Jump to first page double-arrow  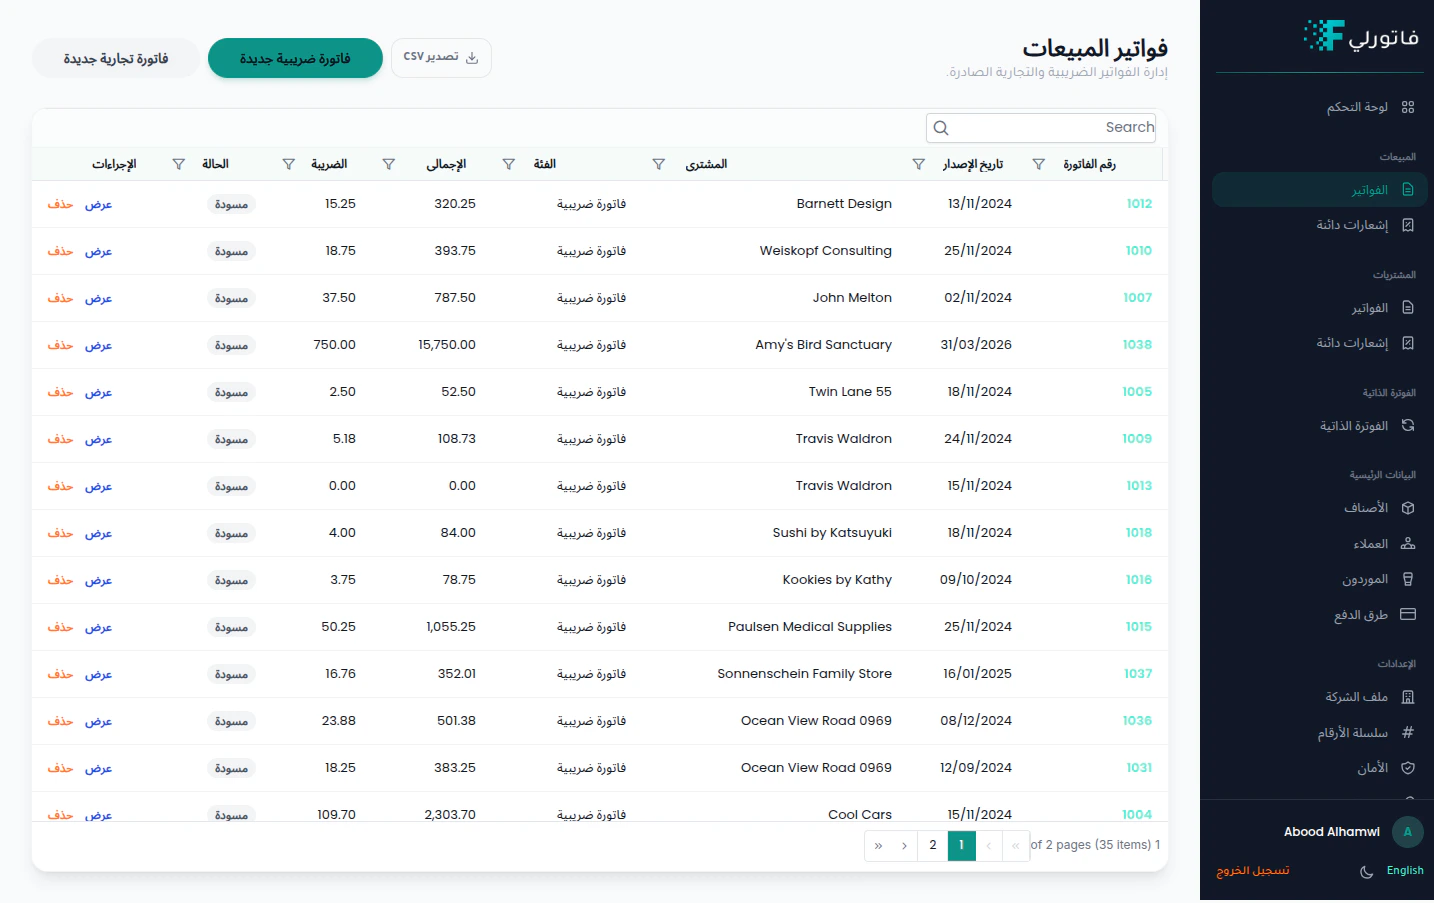click(1016, 846)
